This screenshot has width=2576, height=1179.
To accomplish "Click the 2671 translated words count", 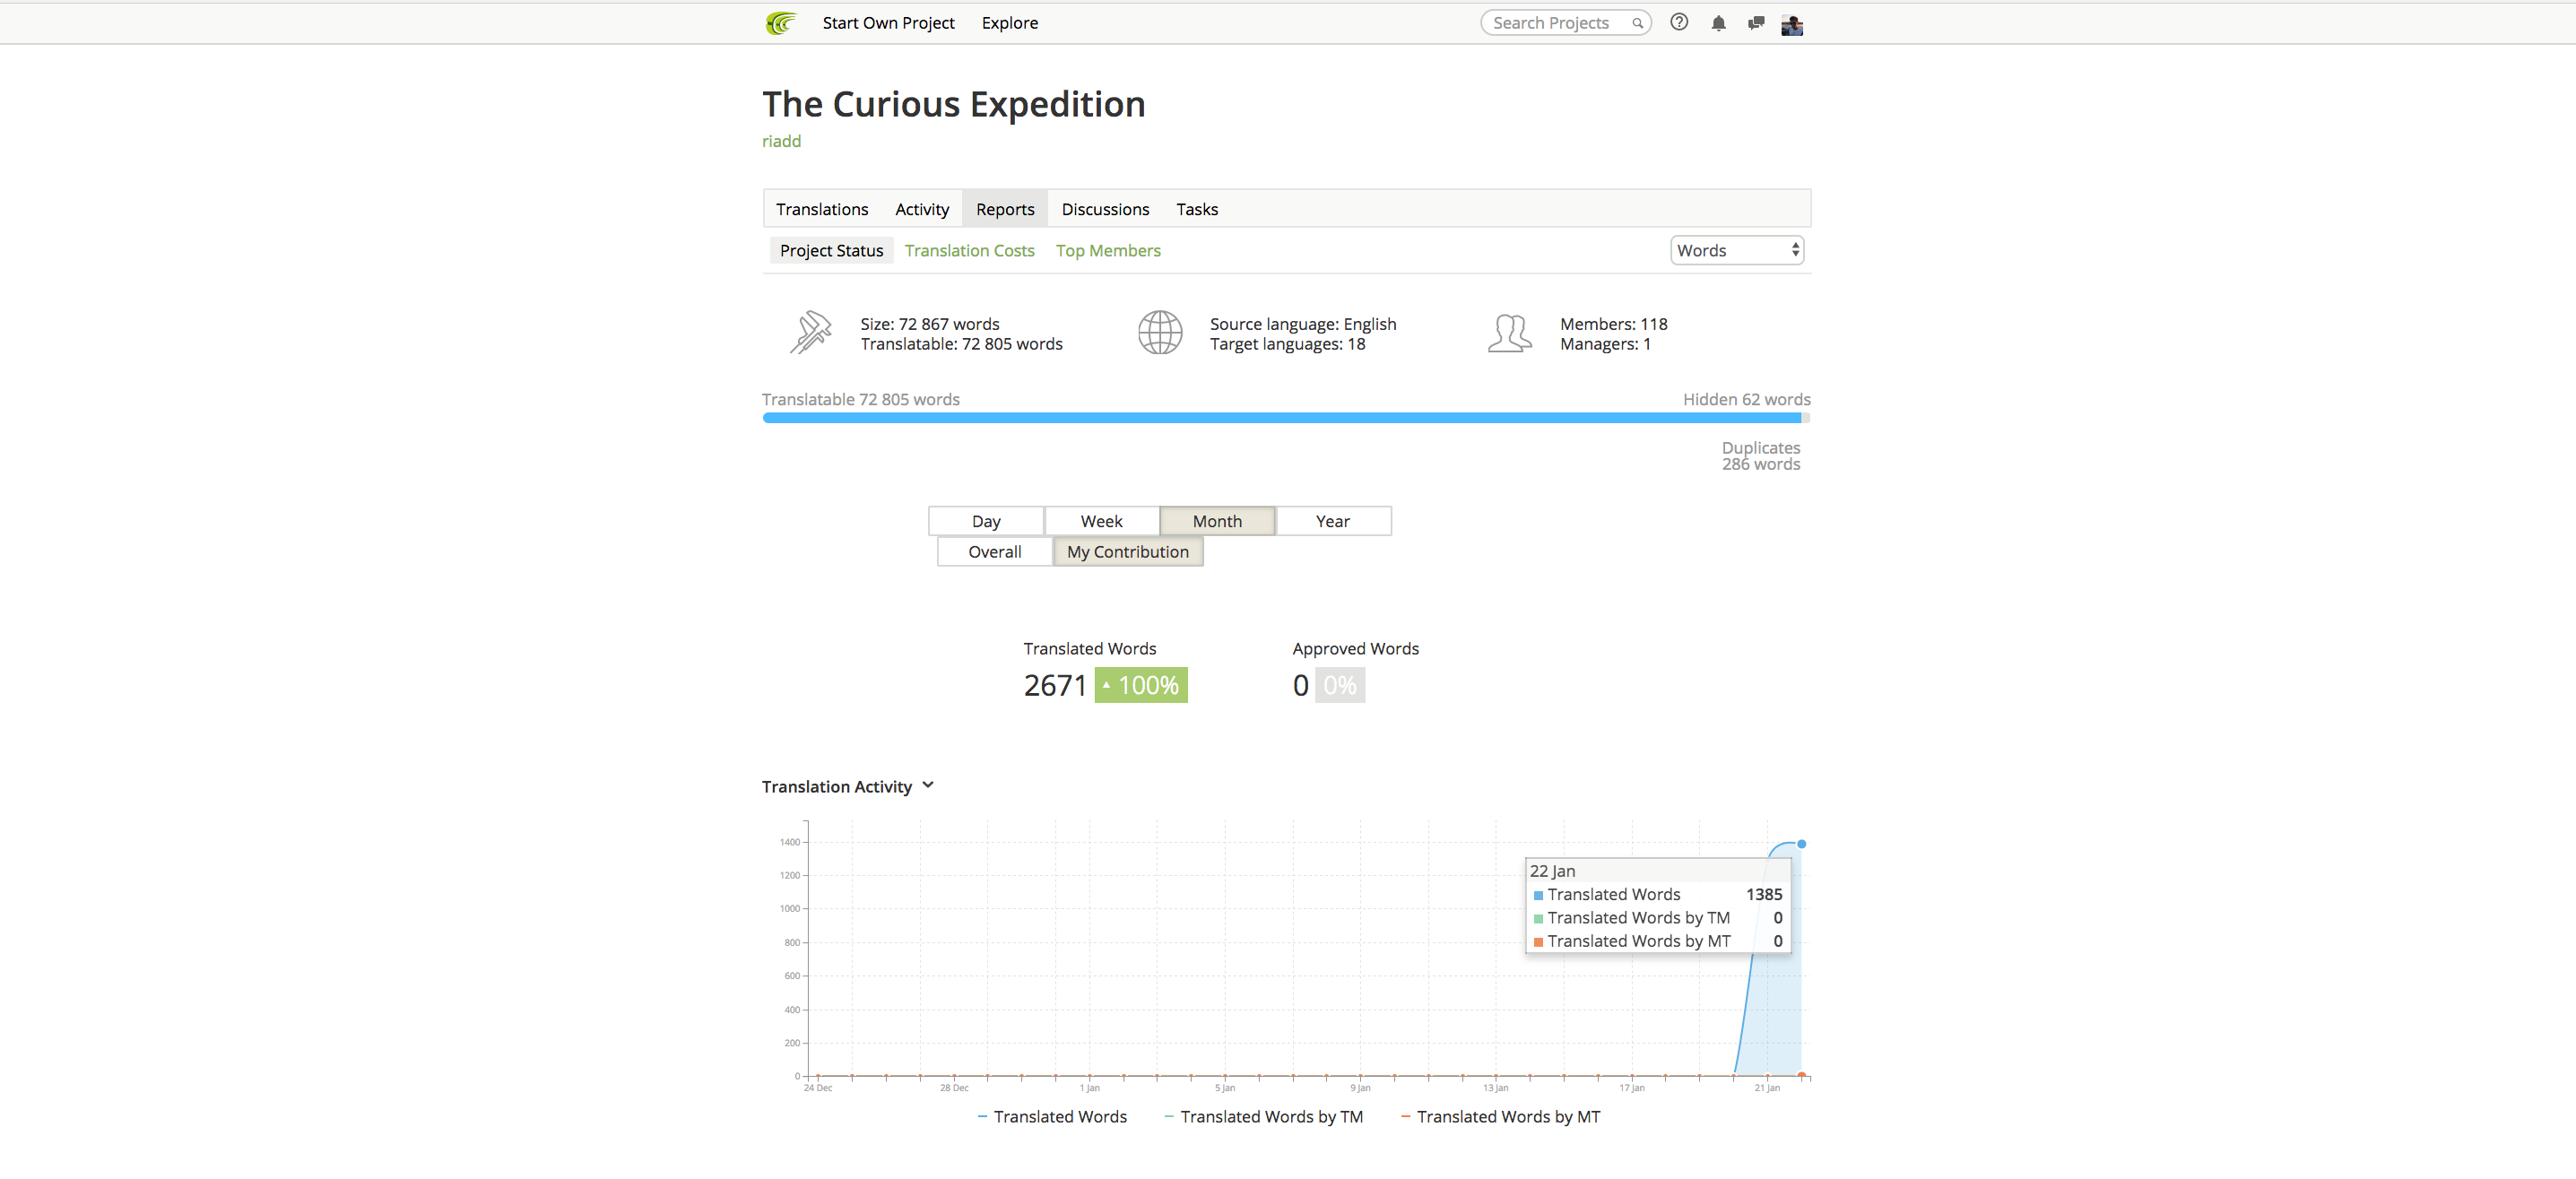I will point(1055,685).
